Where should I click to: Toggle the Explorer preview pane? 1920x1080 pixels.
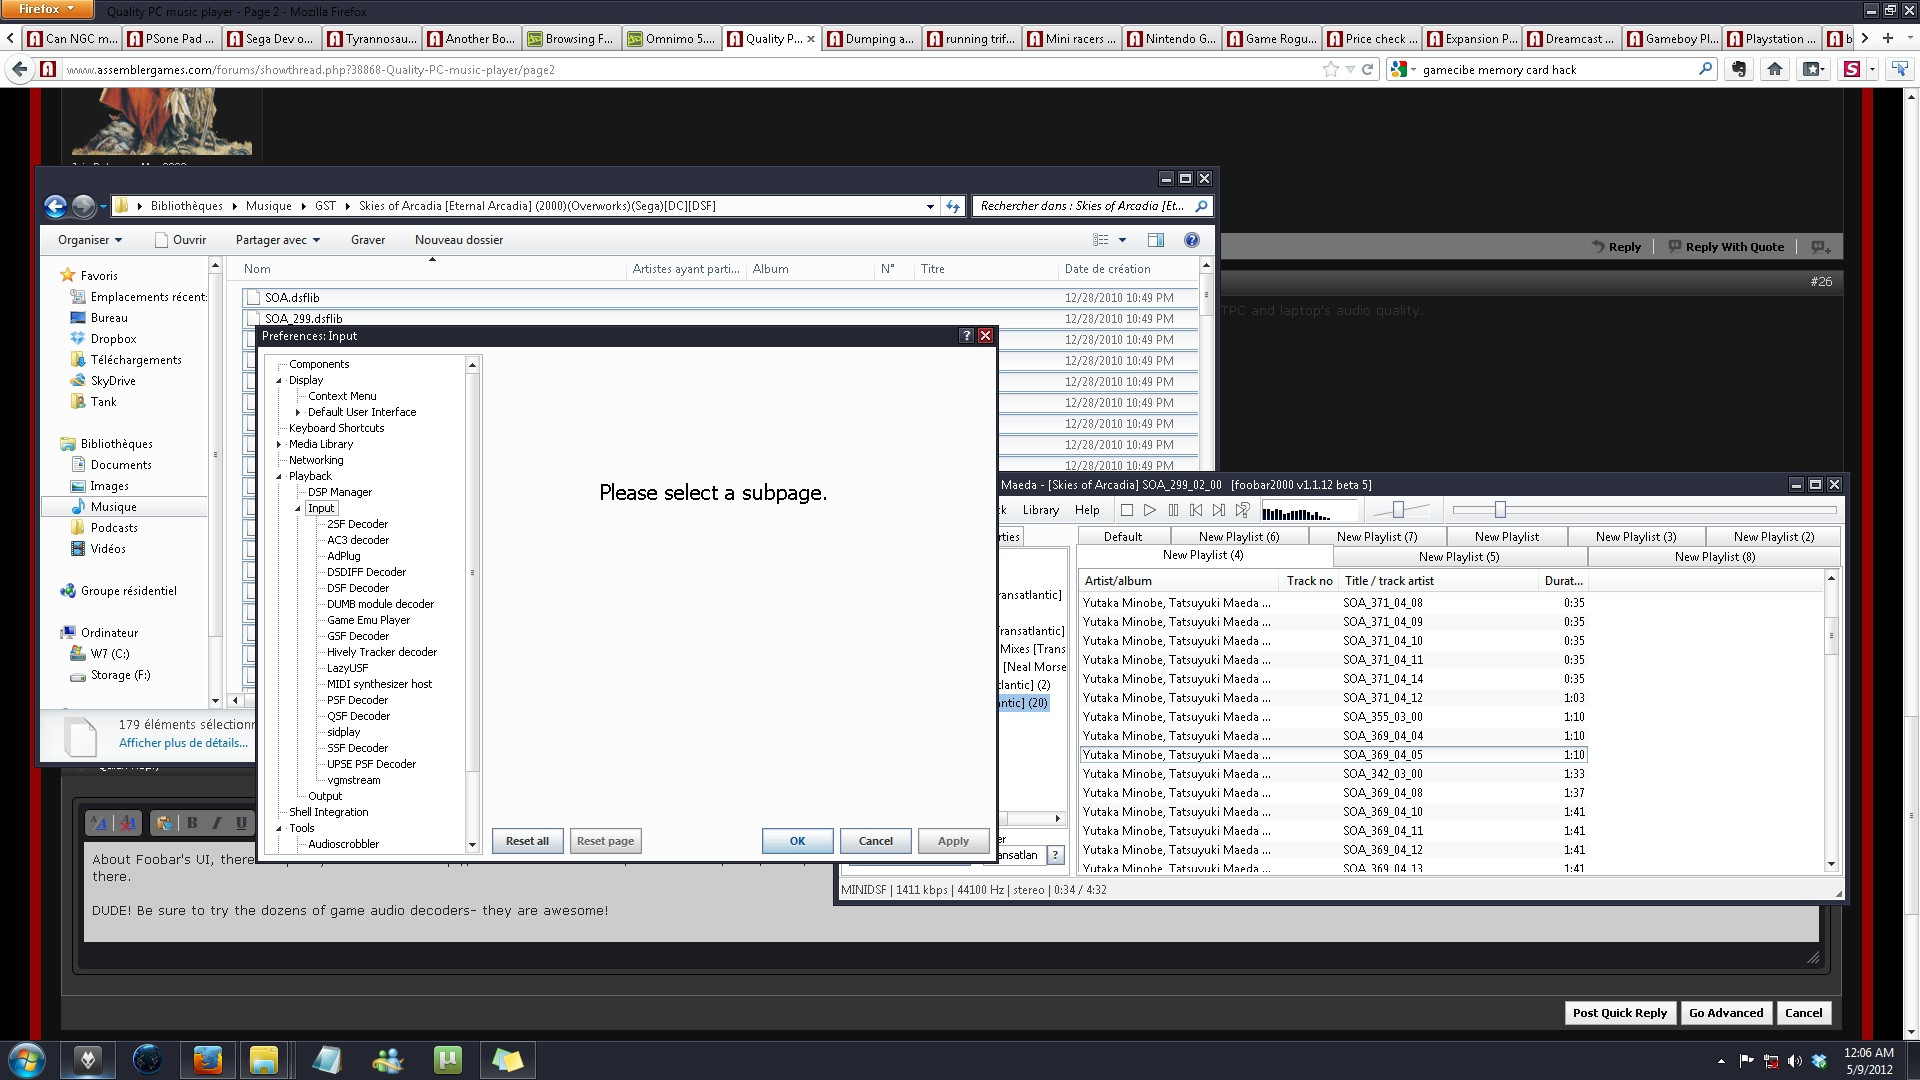1156,240
